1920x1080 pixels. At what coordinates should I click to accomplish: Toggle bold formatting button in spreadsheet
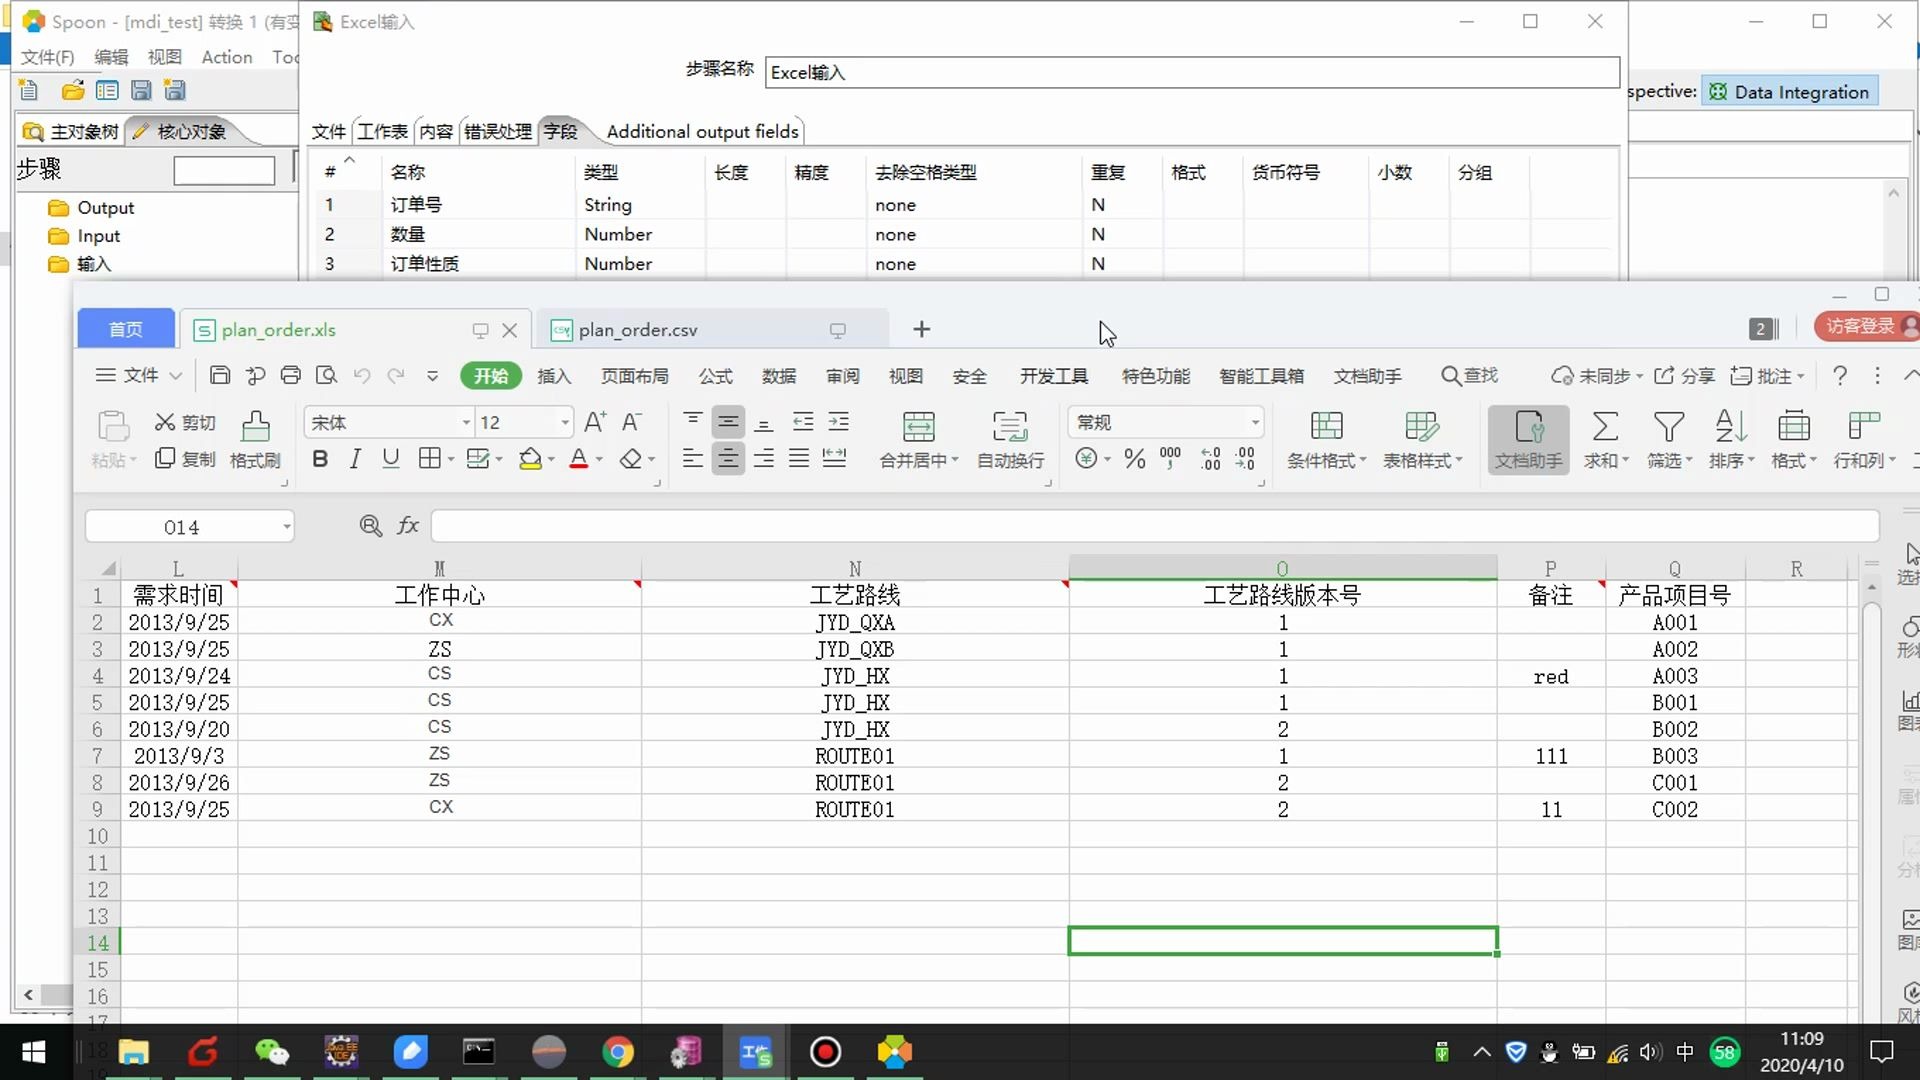tap(320, 459)
